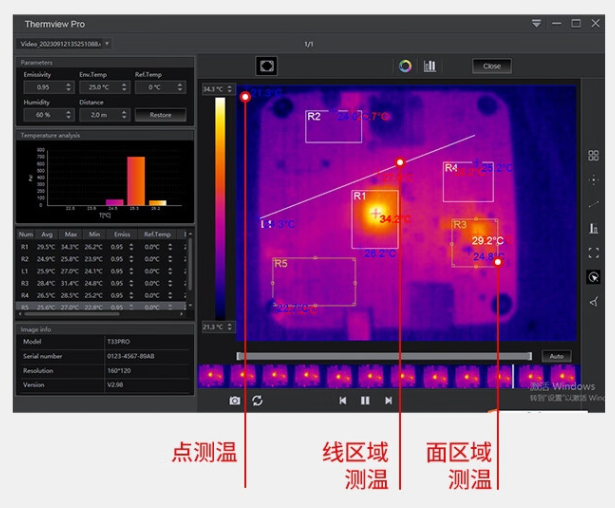Adjust the Emissivity 0.95 stepper arrows
Image resolution: width=615 pixels, height=508 pixels.
69,87
